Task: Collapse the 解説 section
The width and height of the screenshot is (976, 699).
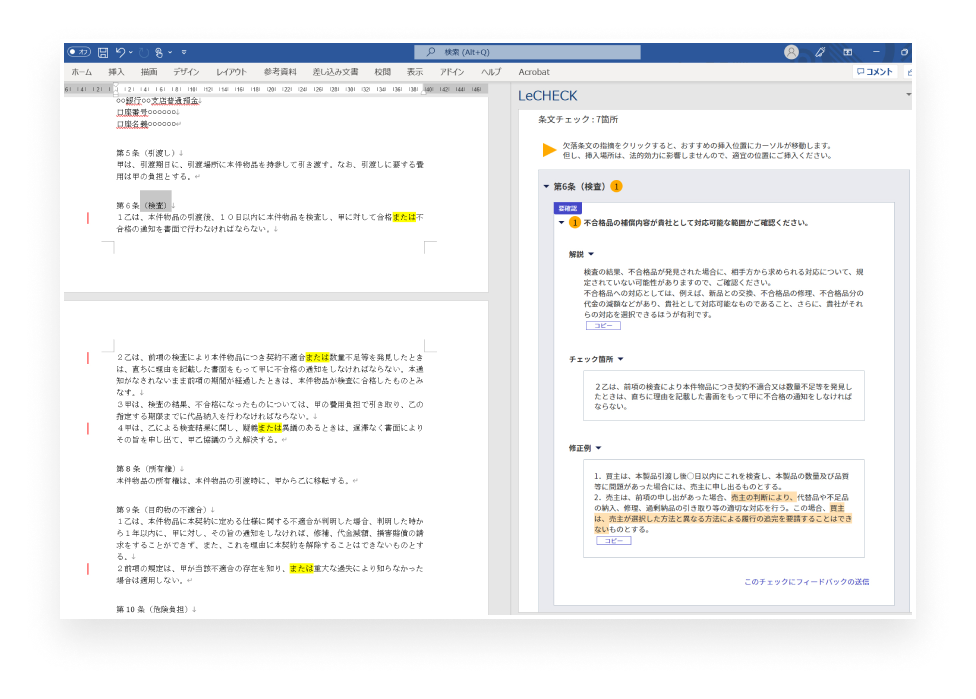Action: (591, 254)
